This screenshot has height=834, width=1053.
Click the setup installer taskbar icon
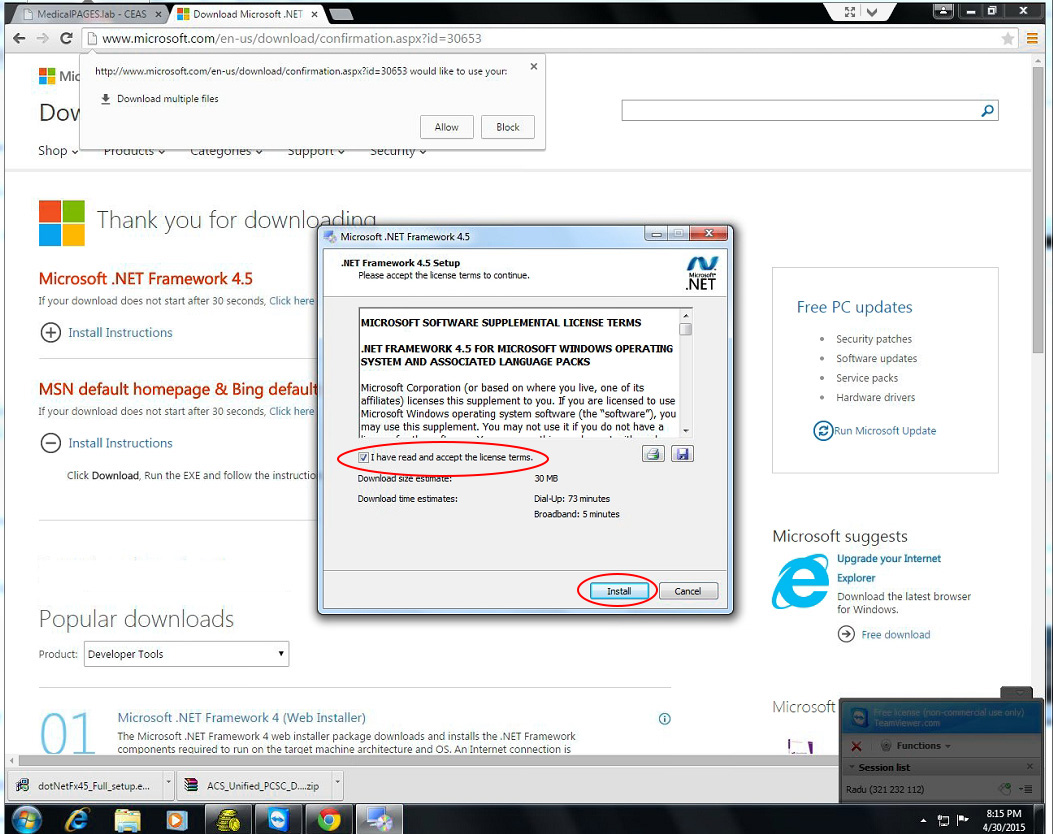[379, 819]
